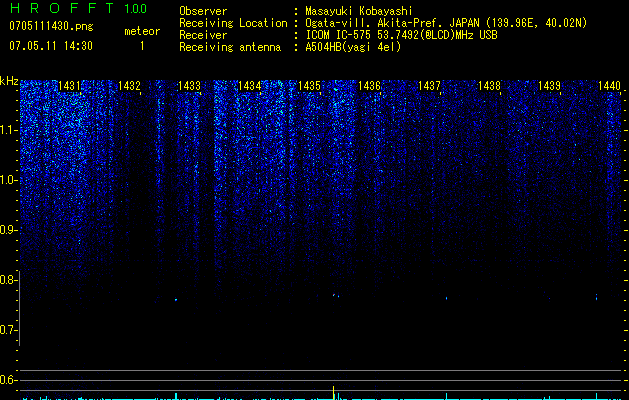
Task: Click the Receiver field label
Action: [x=203, y=35]
